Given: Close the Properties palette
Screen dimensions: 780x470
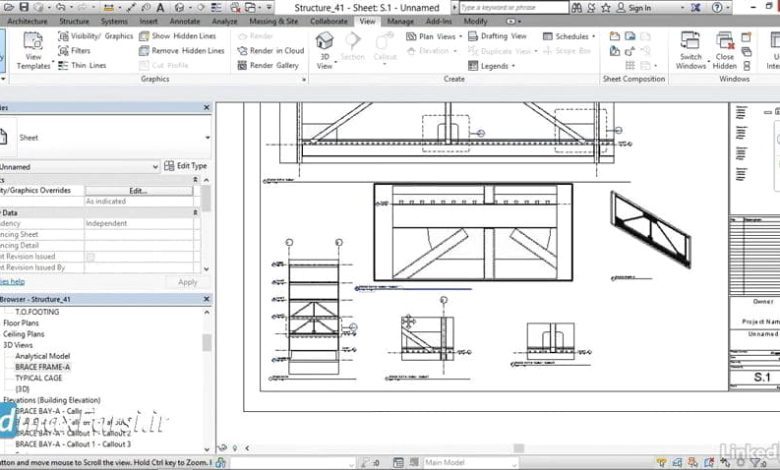Looking at the screenshot, I should [206, 107].
